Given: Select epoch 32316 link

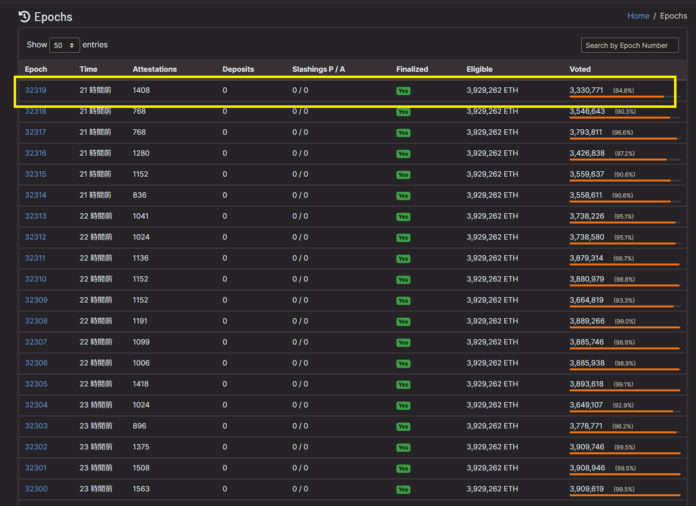Looking at the screenshot, I should click(36, 153).
